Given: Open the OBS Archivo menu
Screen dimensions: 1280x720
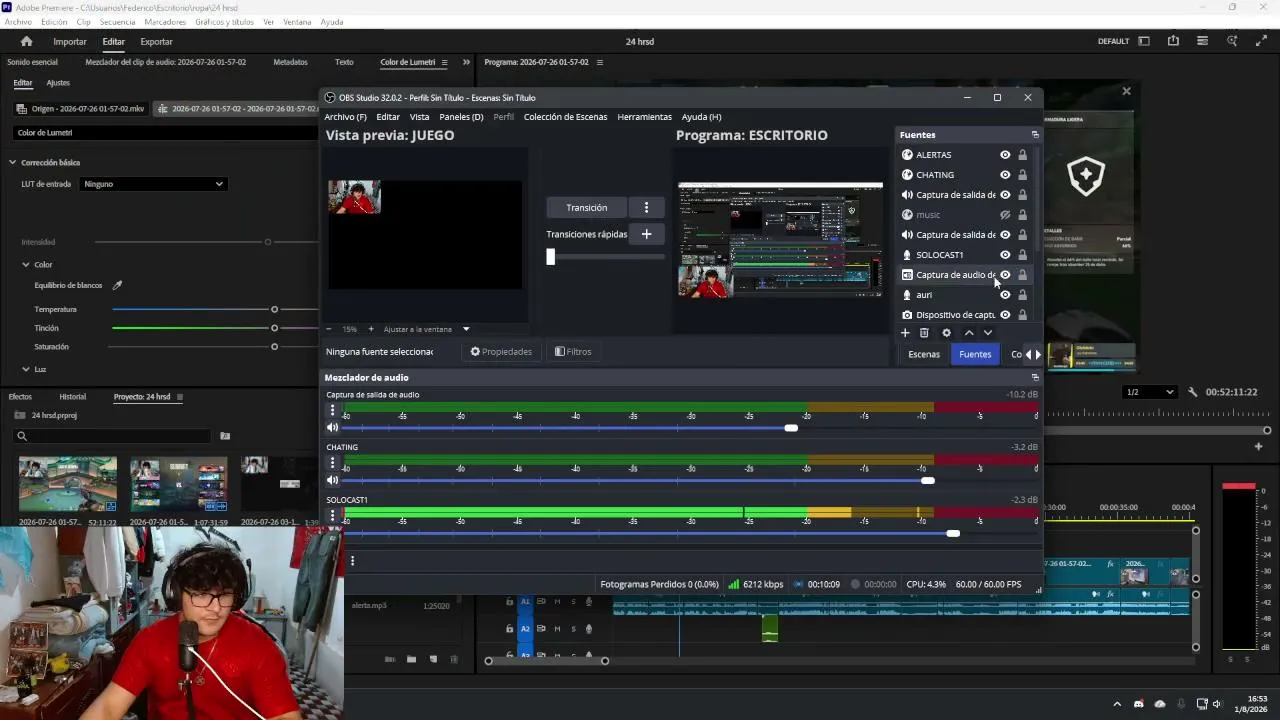Looking at the screenshot, I should pyautogui.click(x=345, y=117).
